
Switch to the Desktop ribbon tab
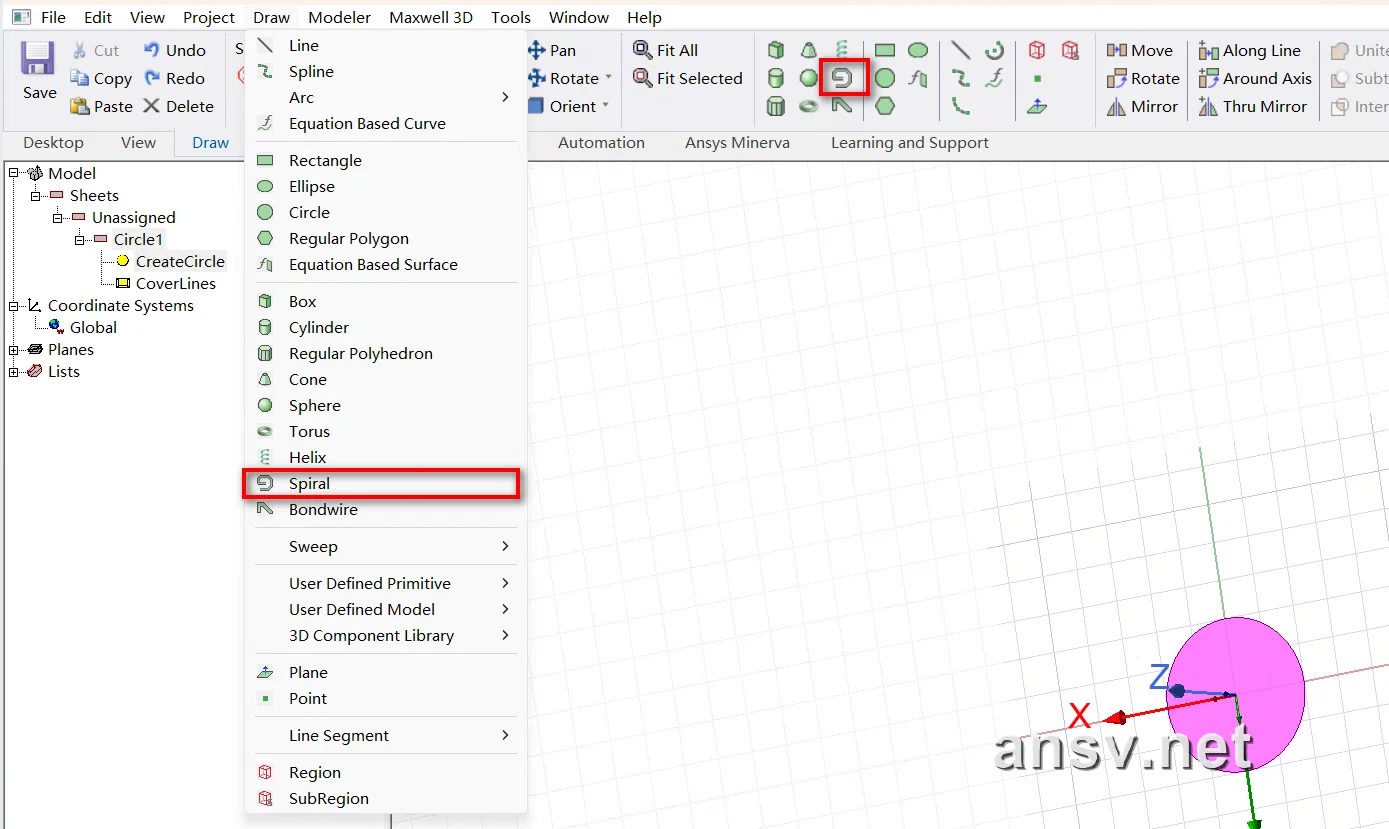54,142
